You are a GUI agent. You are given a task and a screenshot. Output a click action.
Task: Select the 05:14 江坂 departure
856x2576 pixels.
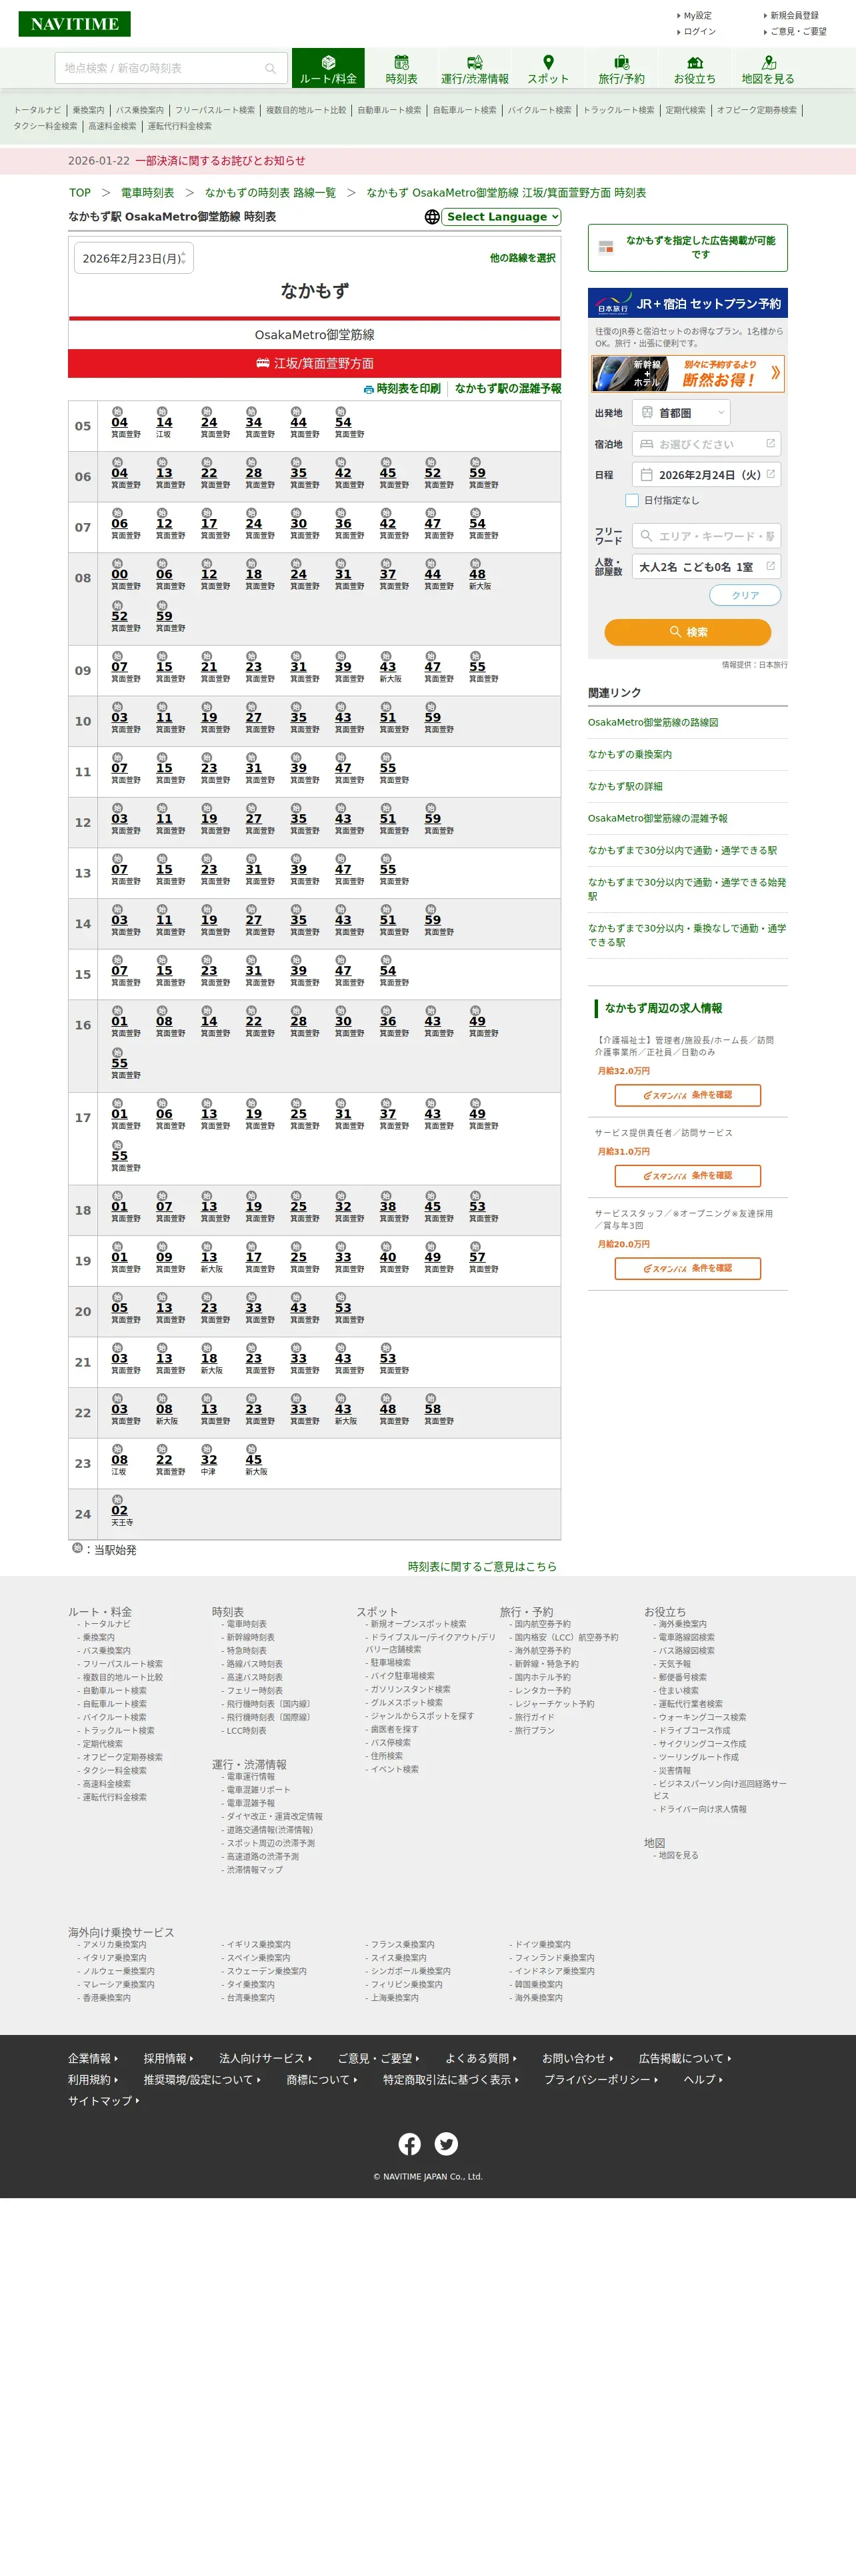click(164, 423)
